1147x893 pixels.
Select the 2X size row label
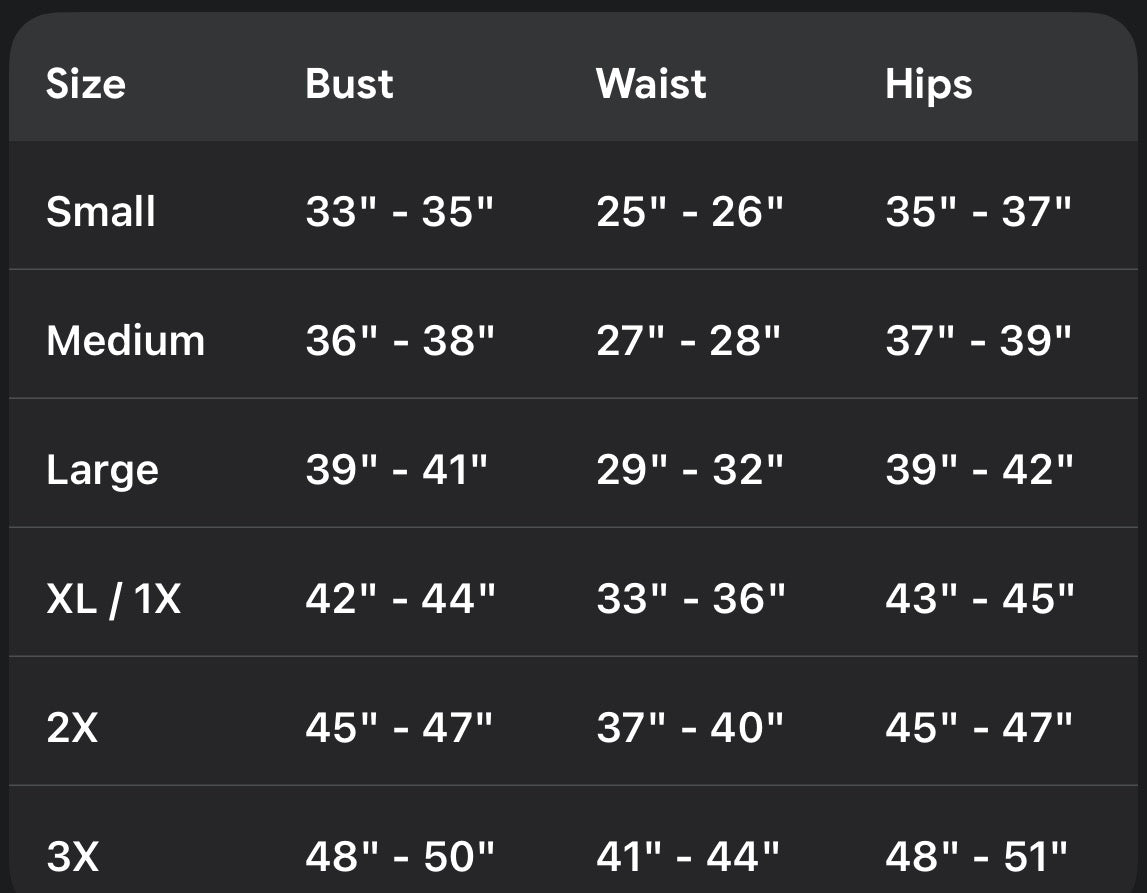[72, 728]
